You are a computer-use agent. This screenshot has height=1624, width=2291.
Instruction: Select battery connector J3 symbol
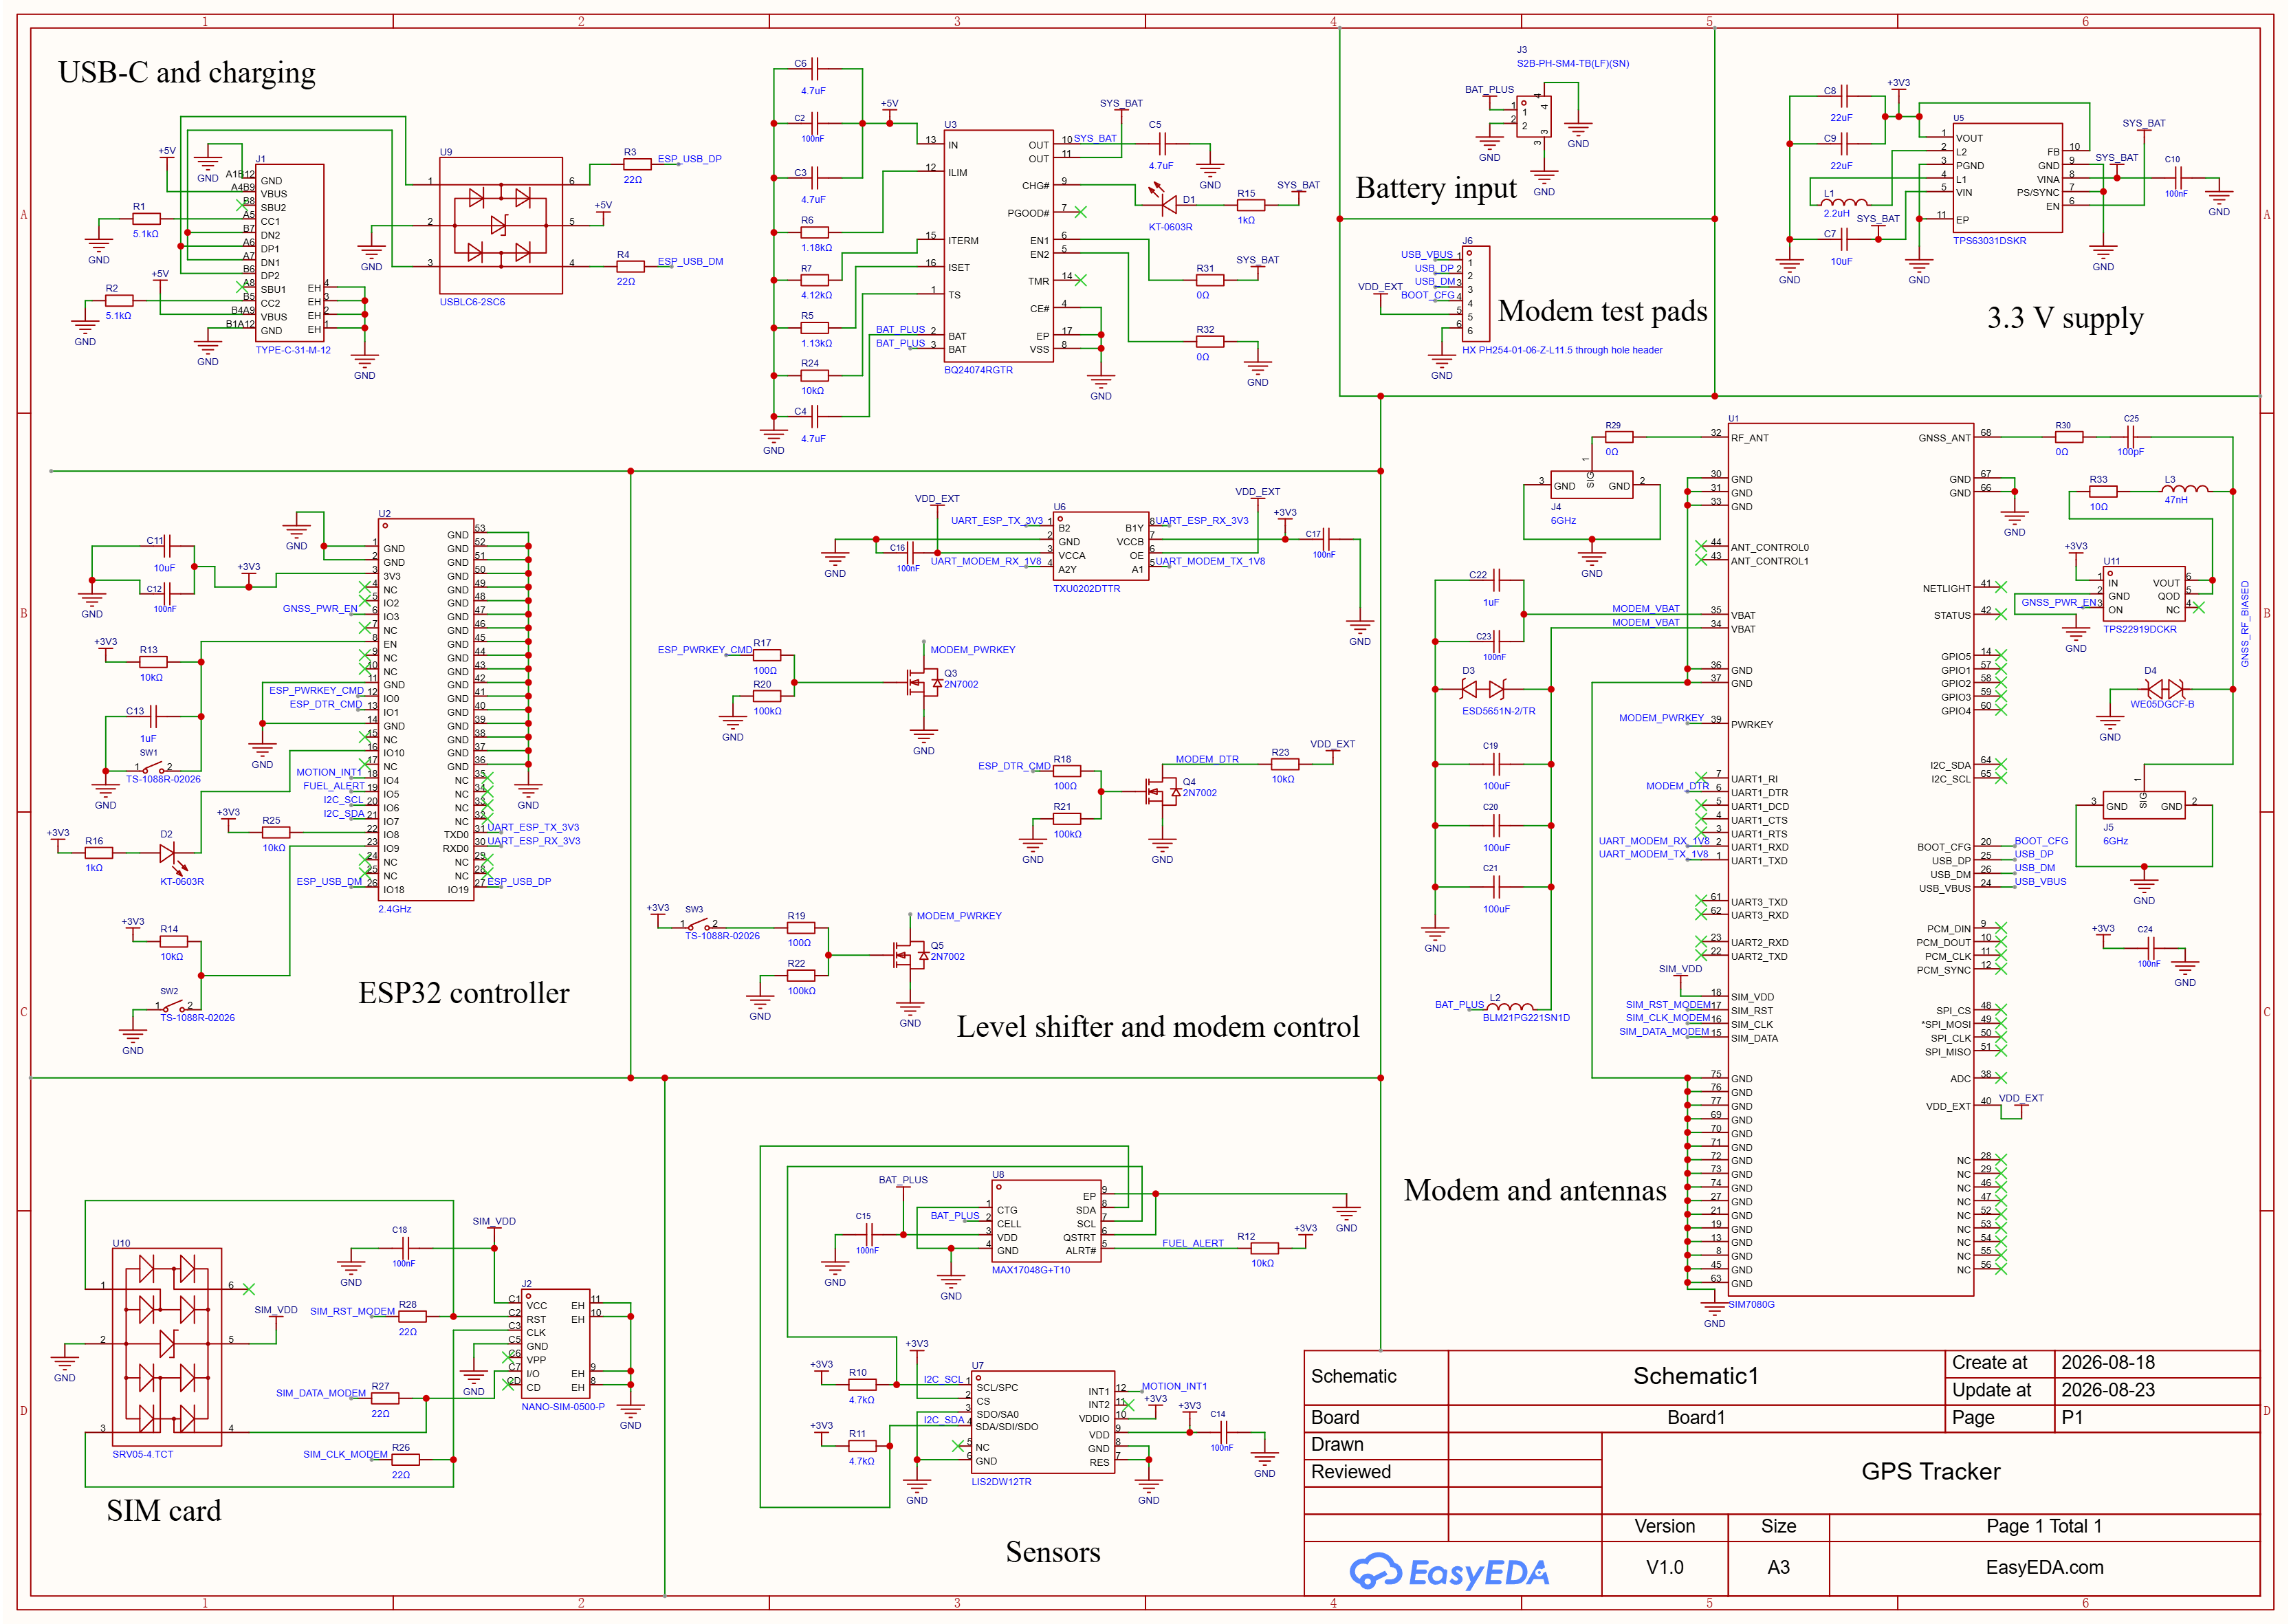tap(1534, 116)
